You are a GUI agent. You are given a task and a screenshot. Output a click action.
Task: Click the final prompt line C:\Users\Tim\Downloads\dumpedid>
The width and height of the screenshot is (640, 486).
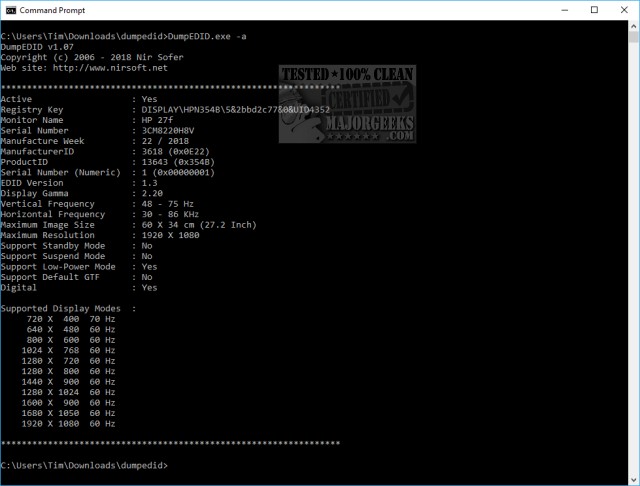(x=84, y=466)
